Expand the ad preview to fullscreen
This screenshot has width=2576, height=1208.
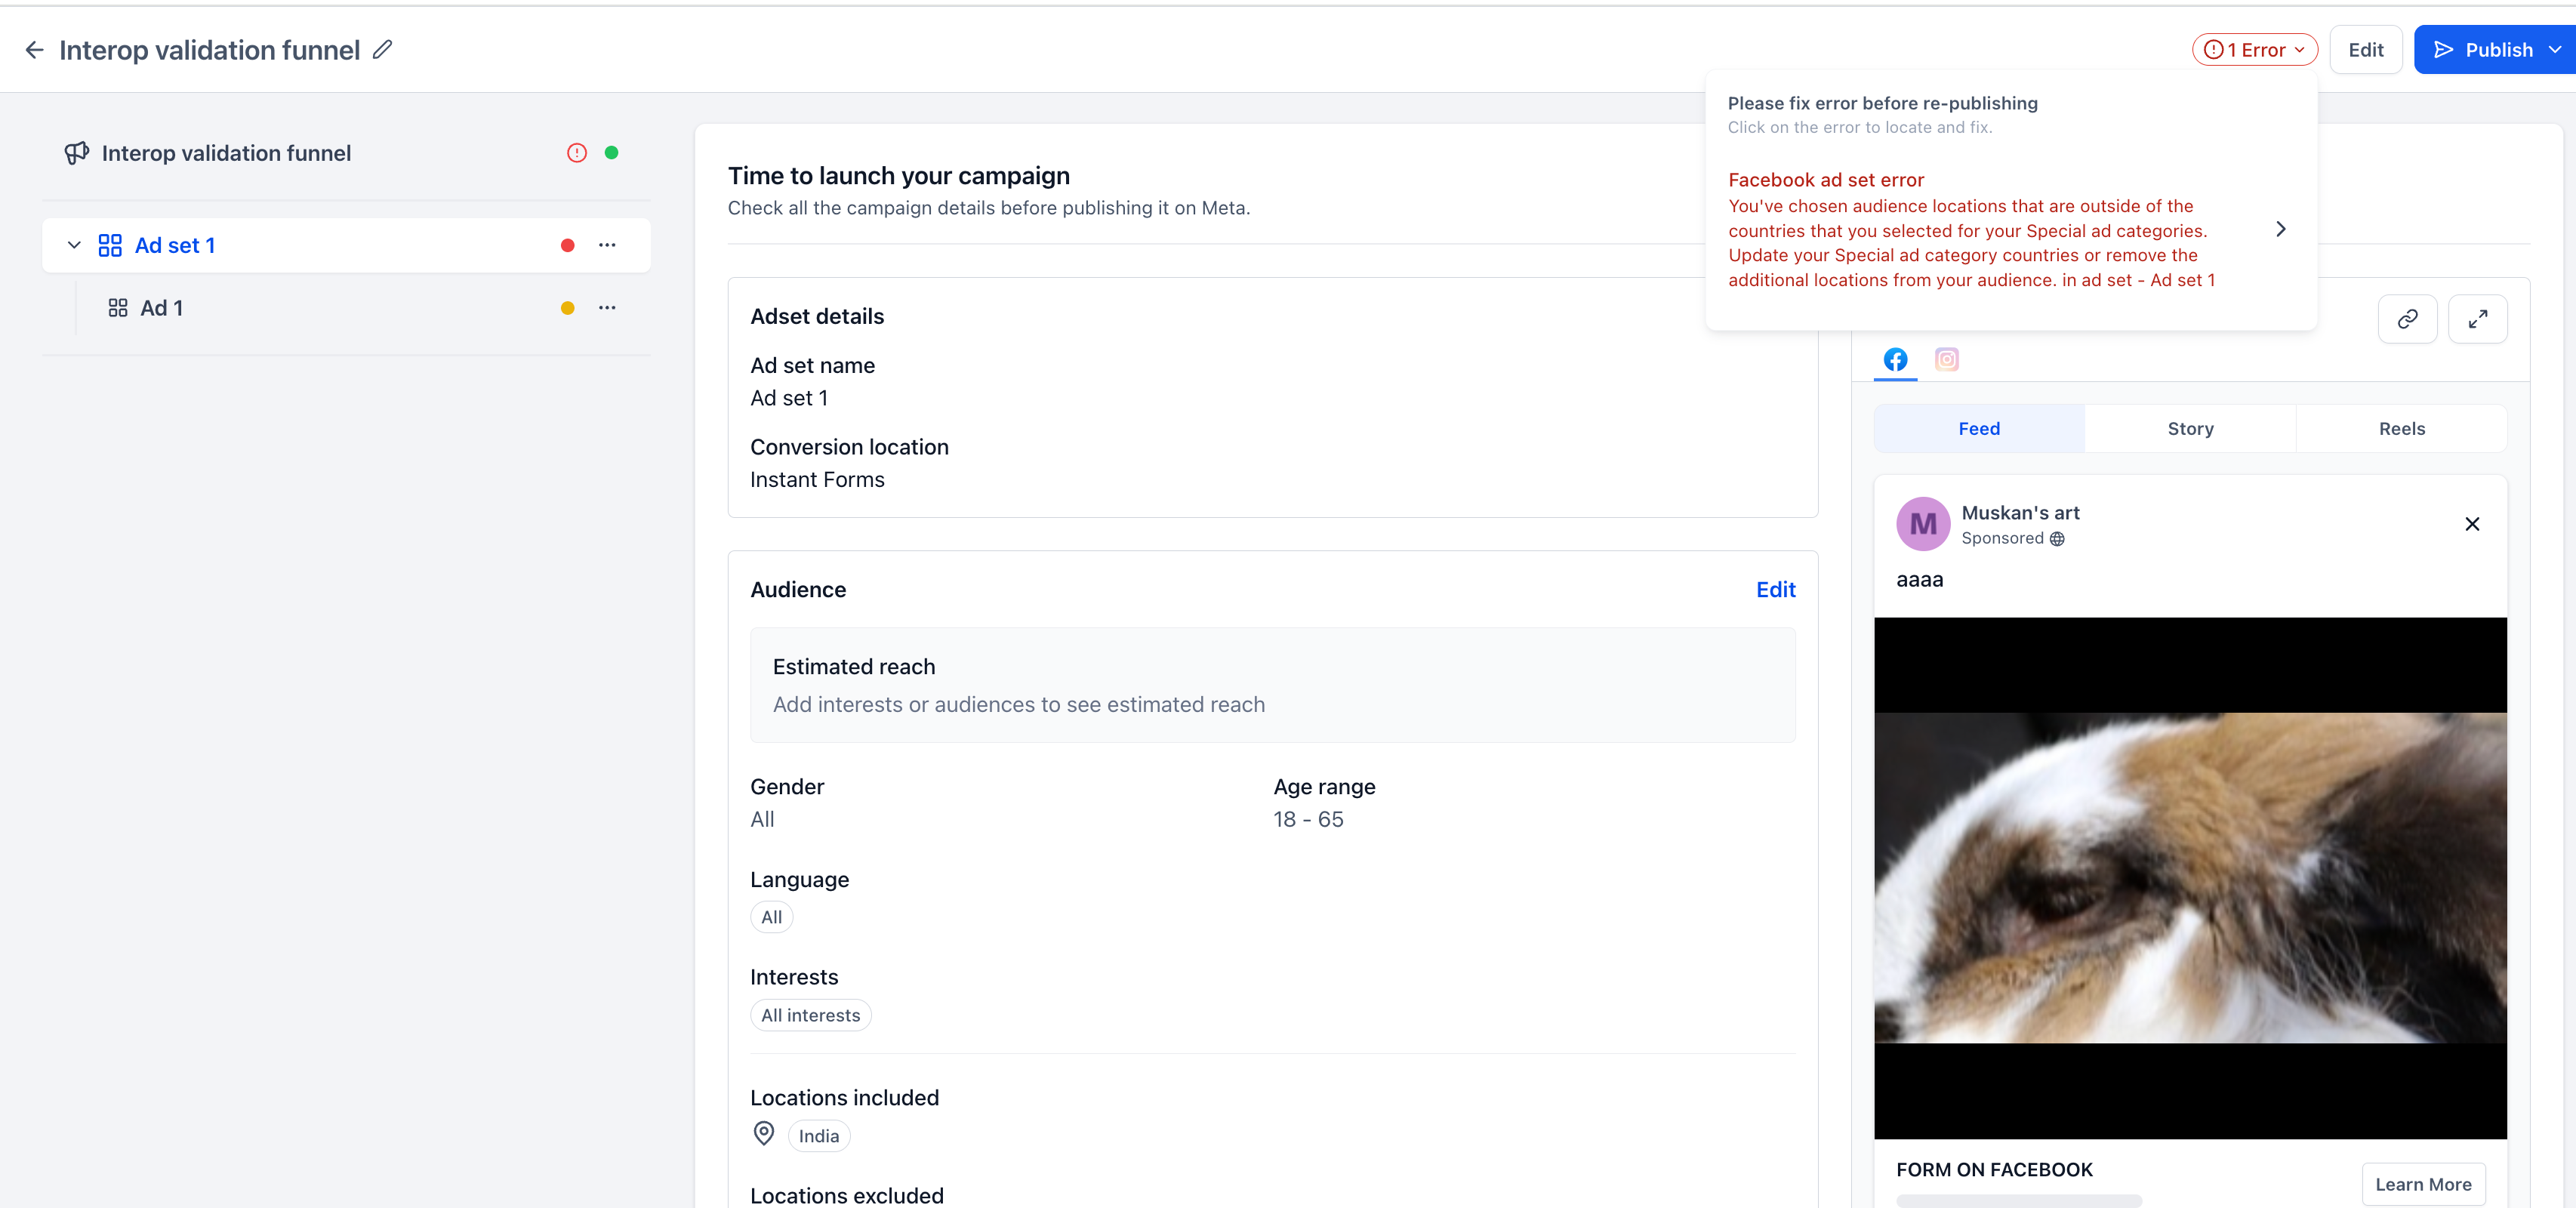point(2477,319)
